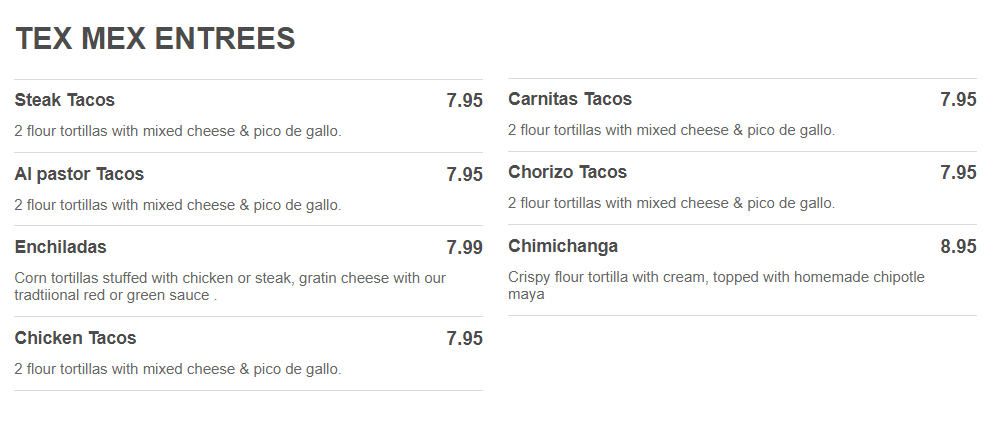Click the Carnitas Tacos price

tap(958, 100)
